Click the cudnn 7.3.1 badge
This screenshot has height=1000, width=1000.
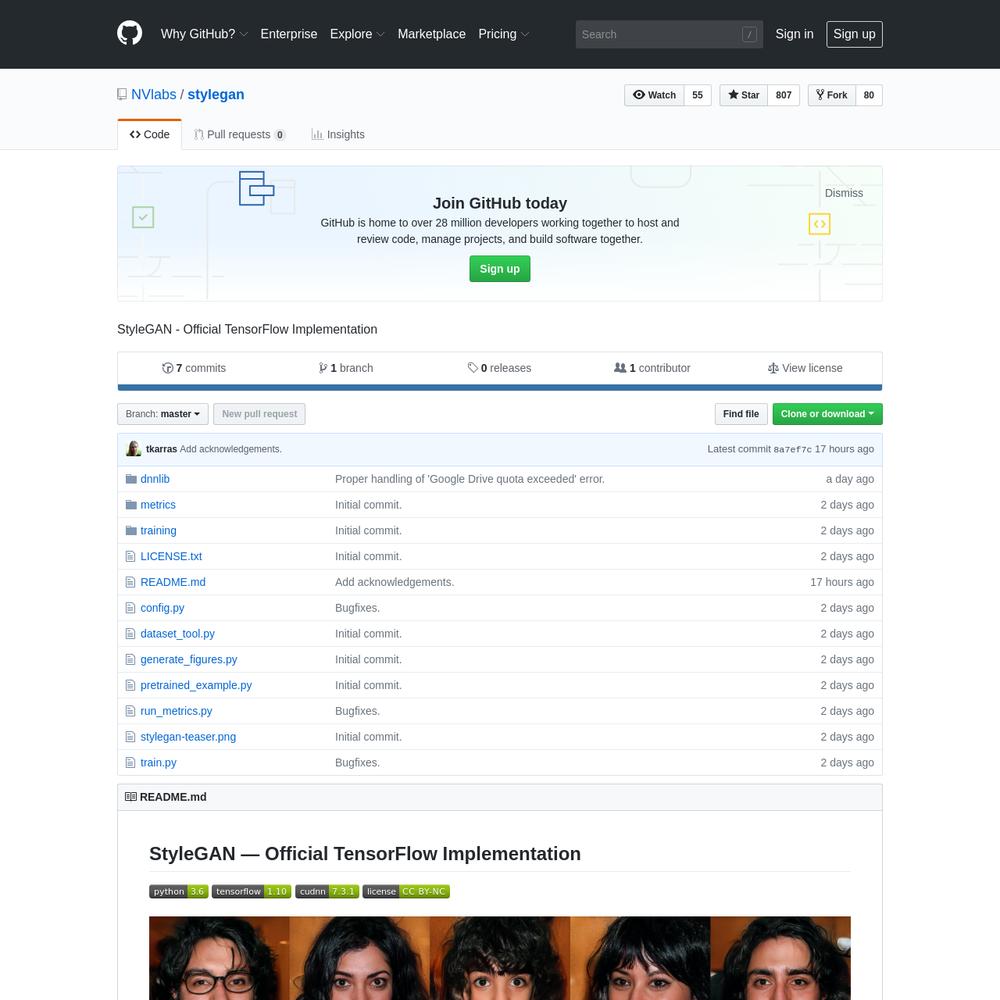click(x=327, y=891)
